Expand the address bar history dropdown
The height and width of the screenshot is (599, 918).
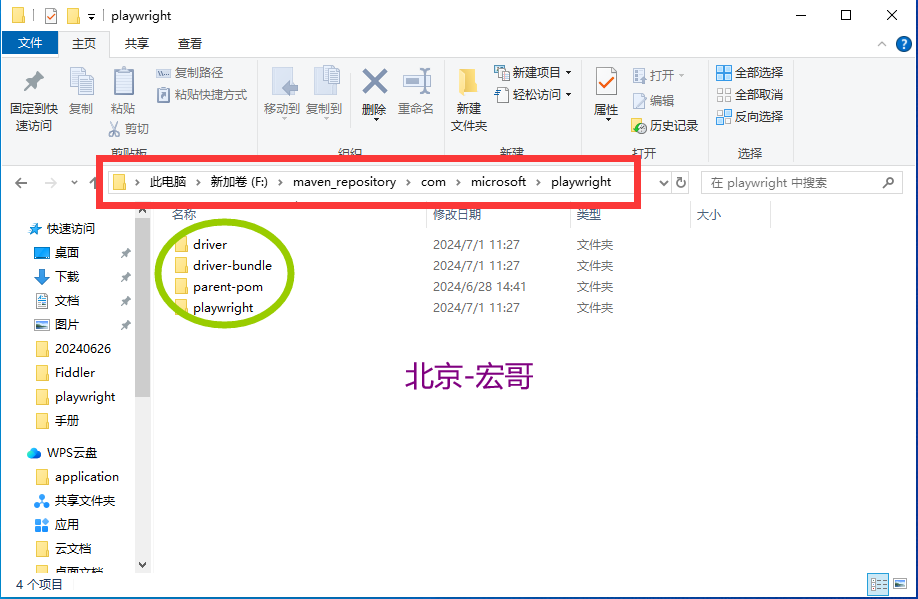[663, 183]
